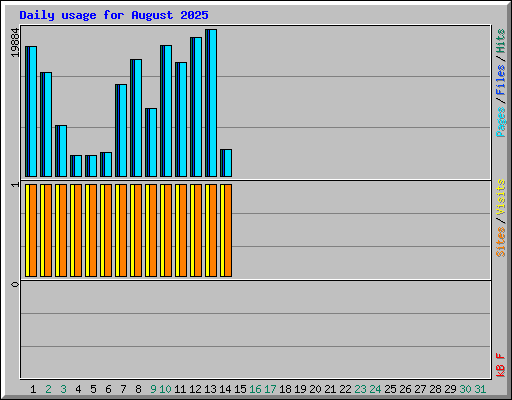Click green day label 31 on x-axis
This screenshot has width=512, height=400.
pos(480,389)
